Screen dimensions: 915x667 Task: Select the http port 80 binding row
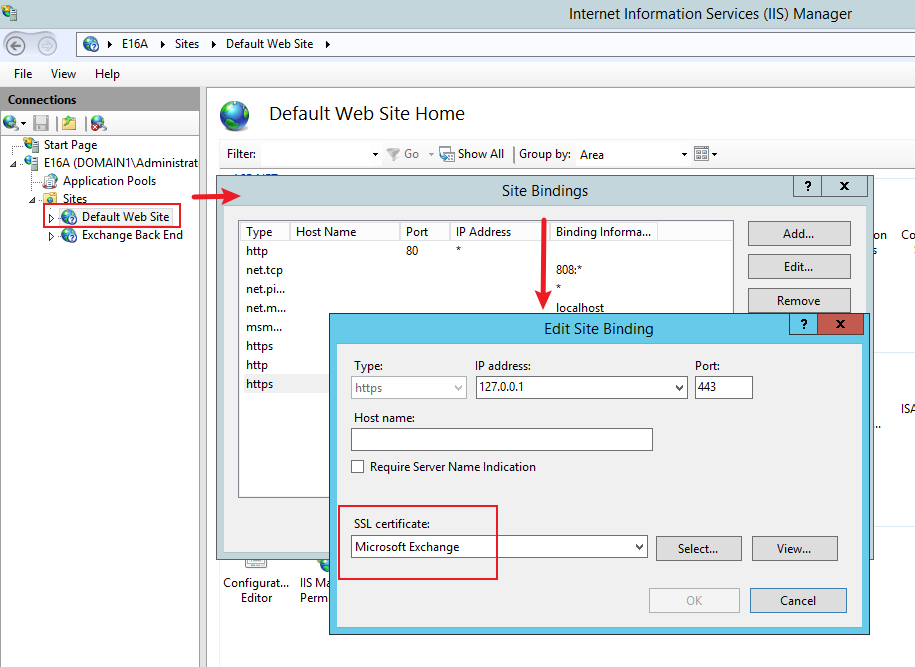[486, 251]
